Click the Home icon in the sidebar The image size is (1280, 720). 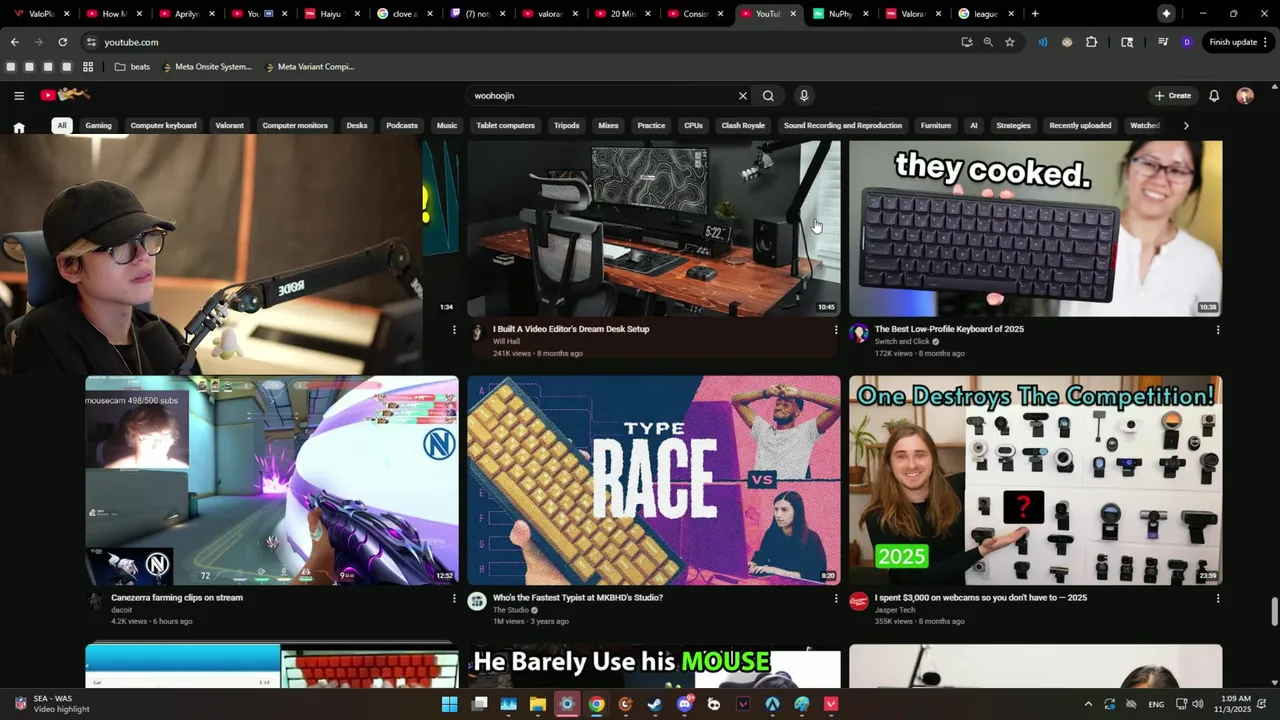click(19, 127)
